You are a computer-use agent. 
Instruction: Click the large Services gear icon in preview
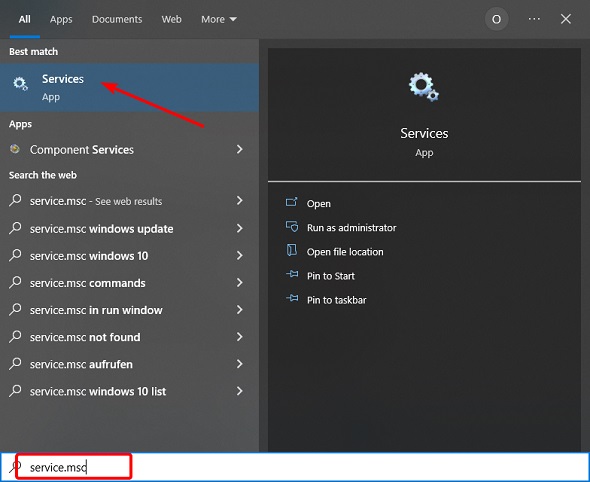[x=424, y=87]
